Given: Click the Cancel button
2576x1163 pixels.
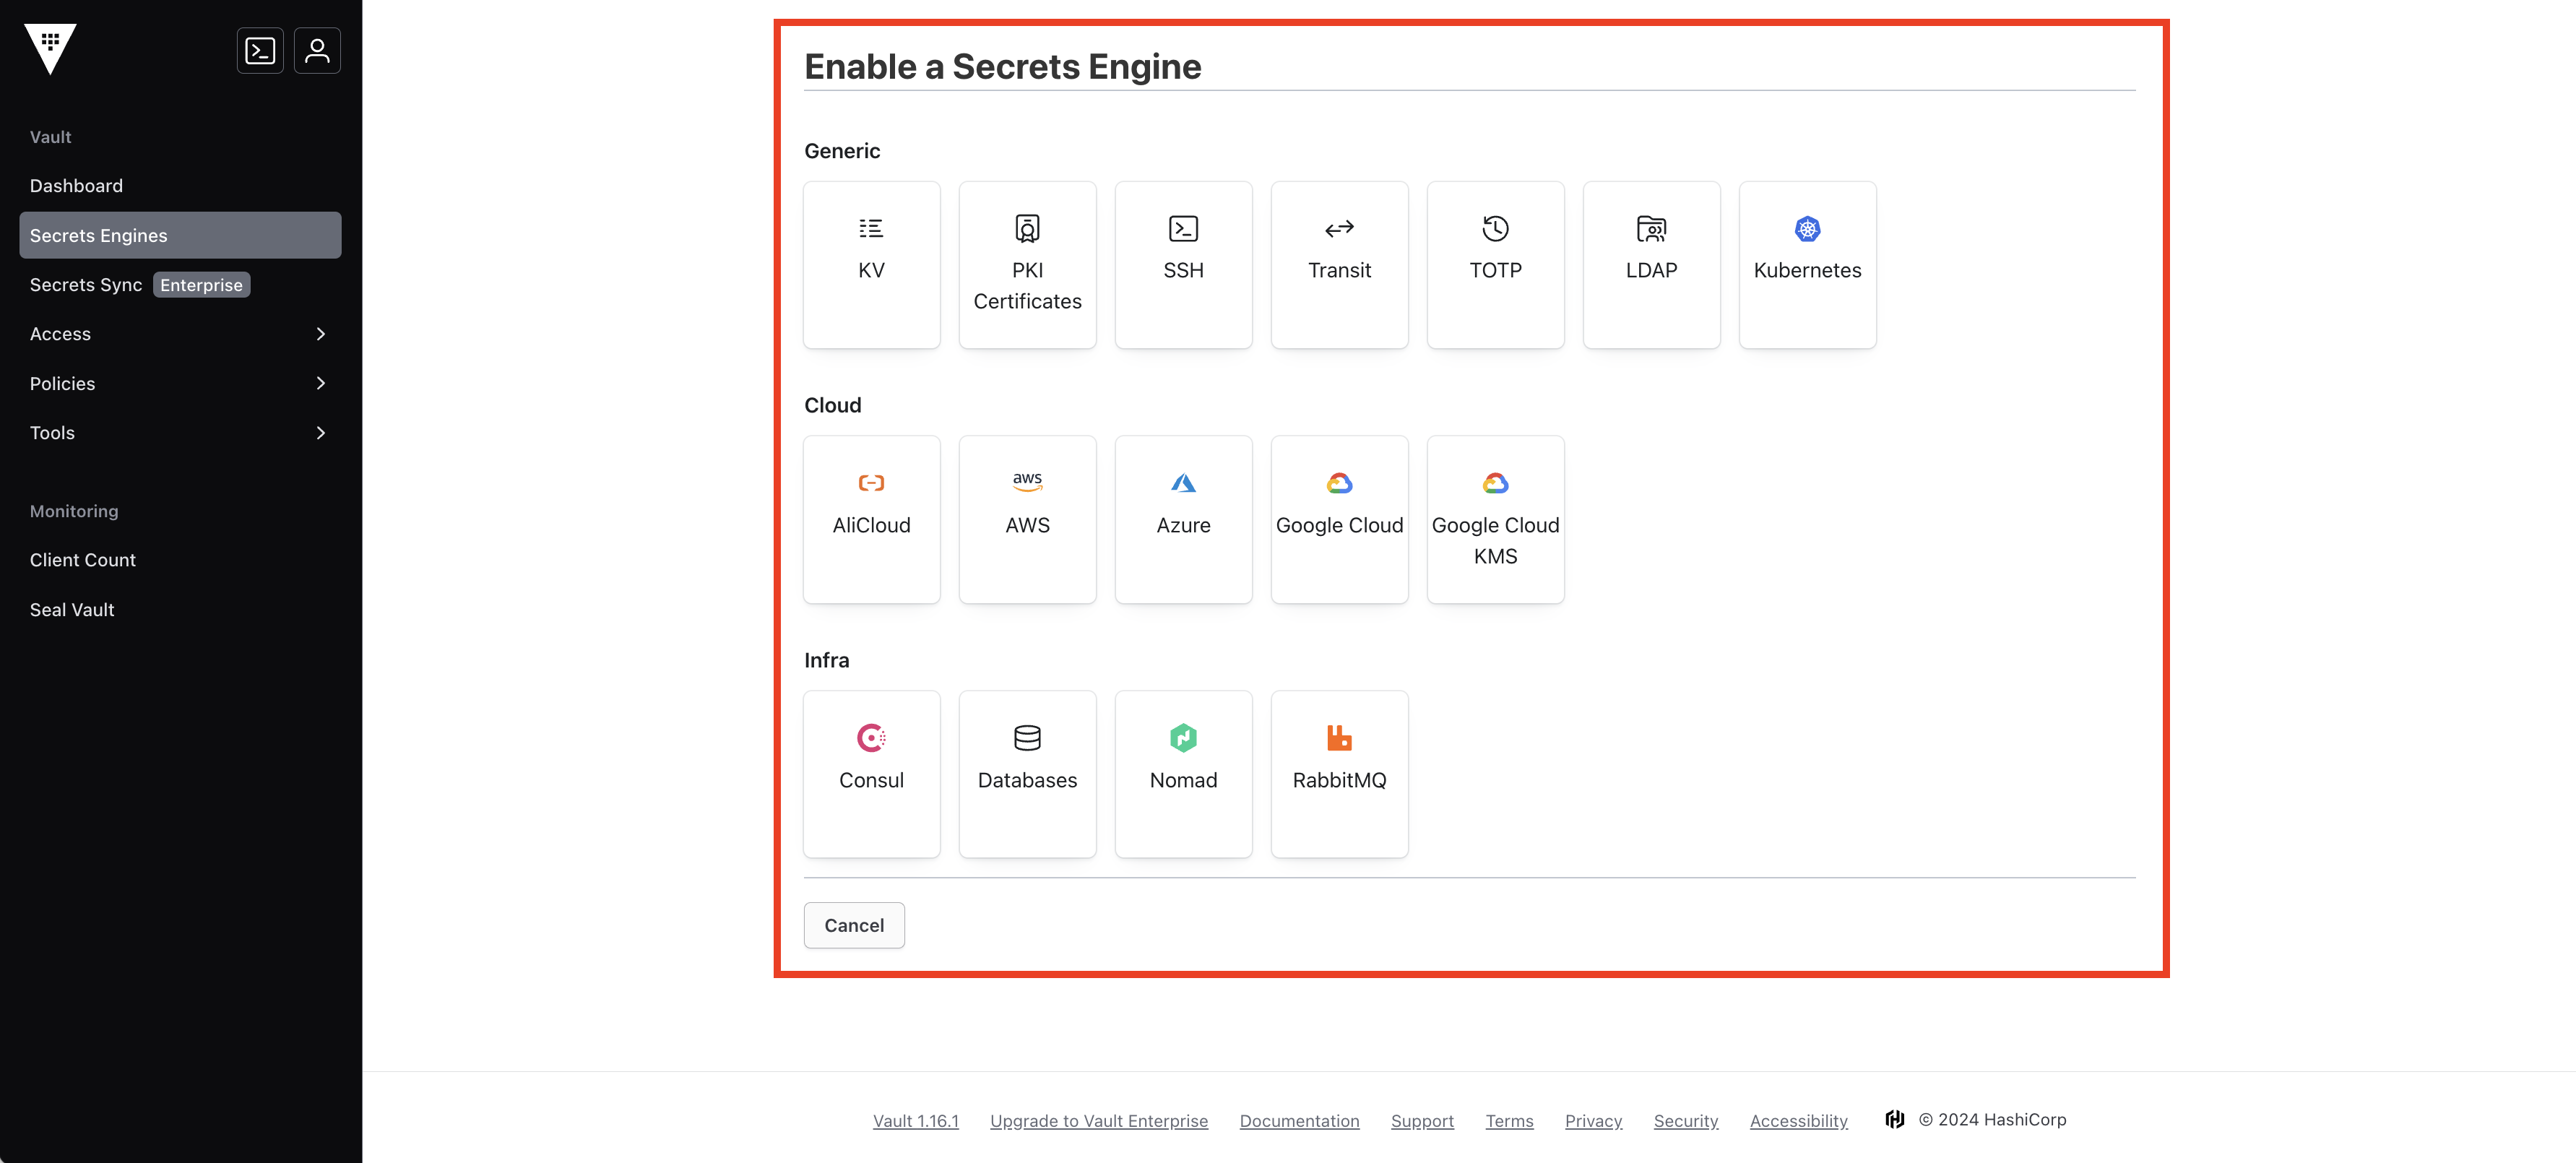Looking at the screenshot, I should [854, 925].
